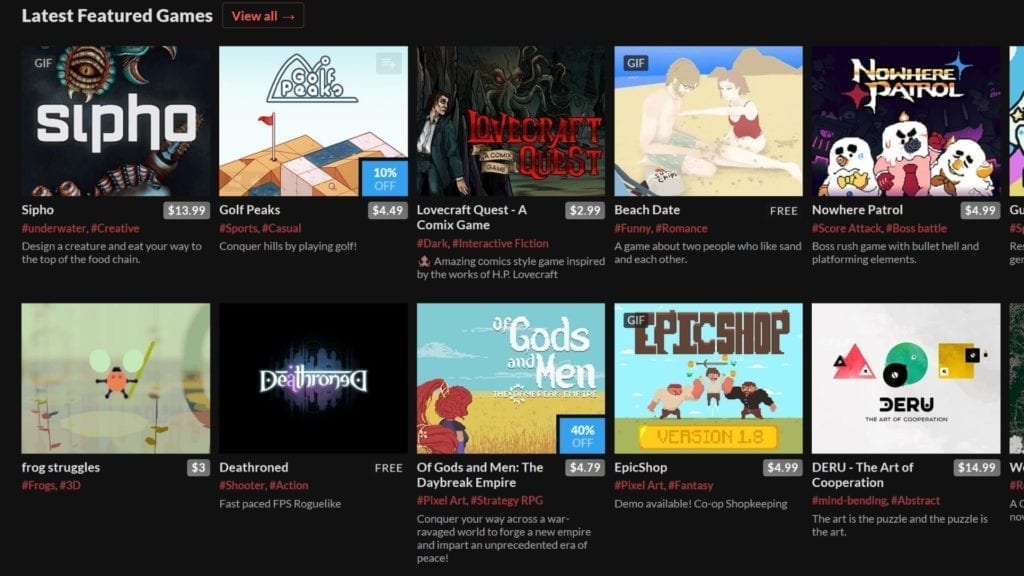Open the frog struggles game title

coord(60,467)
